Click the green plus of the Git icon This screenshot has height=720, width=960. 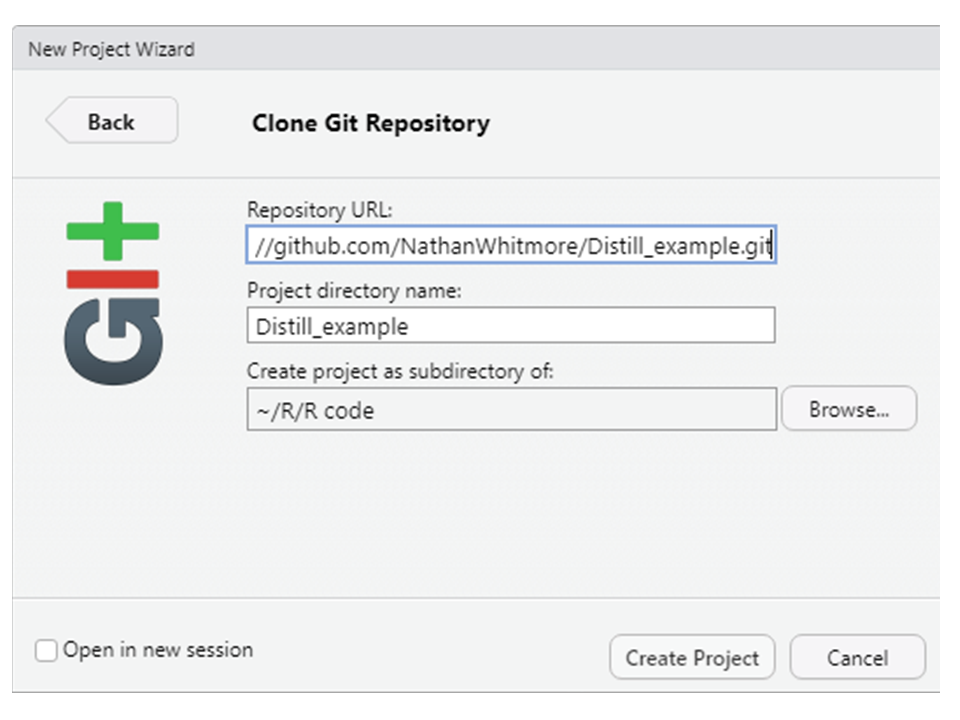(x=113, y=231)
